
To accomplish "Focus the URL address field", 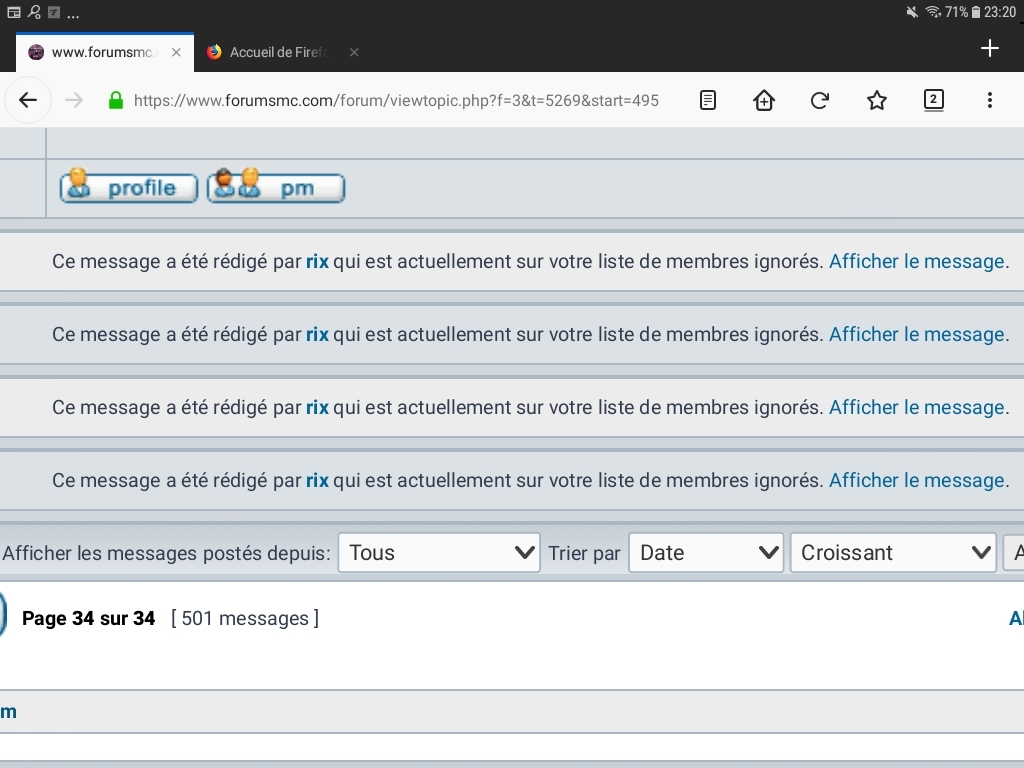I will [x=396, y=100].
